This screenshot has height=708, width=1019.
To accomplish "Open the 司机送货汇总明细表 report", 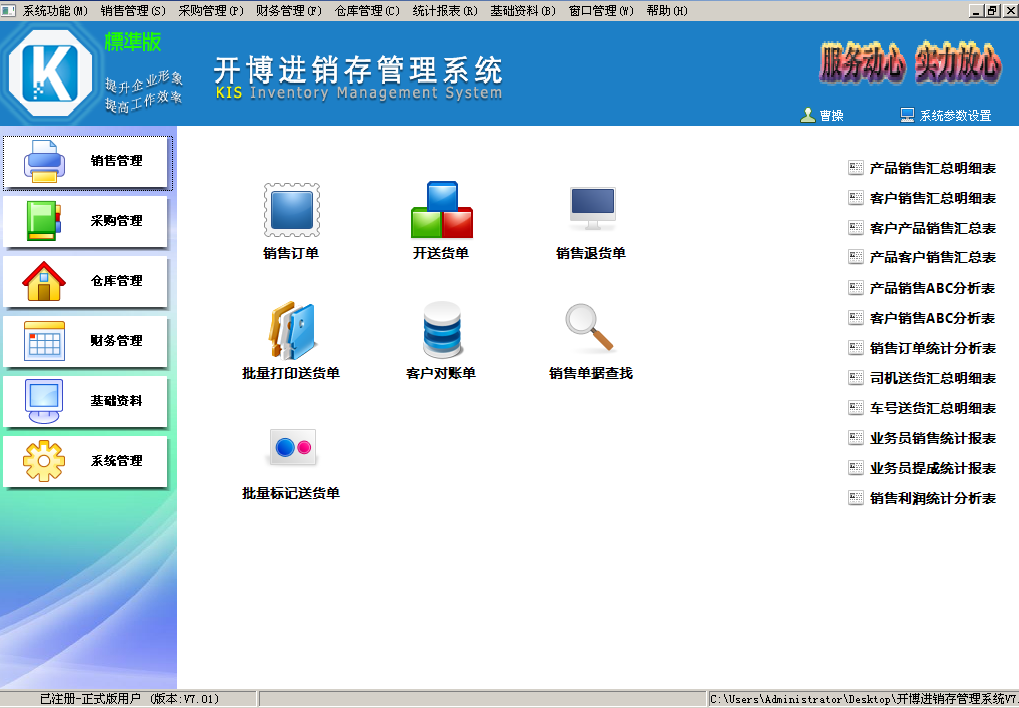I will click(933, 378).
